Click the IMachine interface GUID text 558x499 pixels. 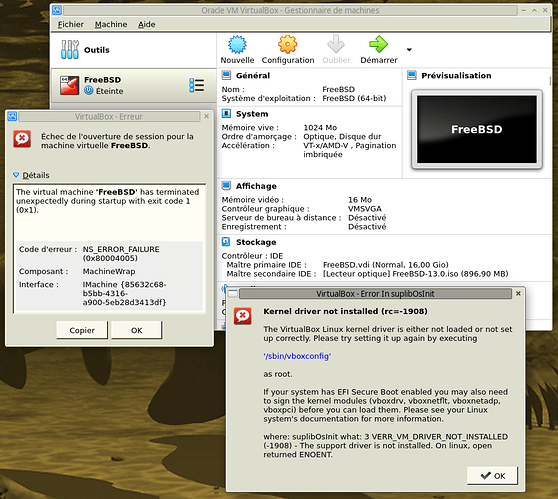tap(124, 293)
